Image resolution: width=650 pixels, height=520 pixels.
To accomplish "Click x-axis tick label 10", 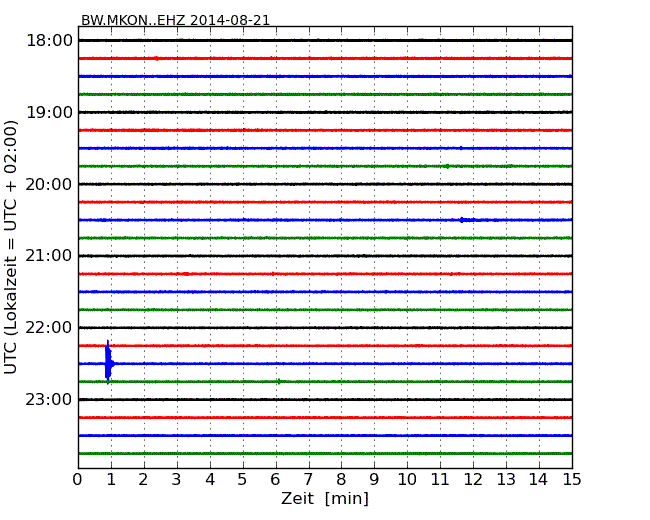I will [x=407, y=480].
